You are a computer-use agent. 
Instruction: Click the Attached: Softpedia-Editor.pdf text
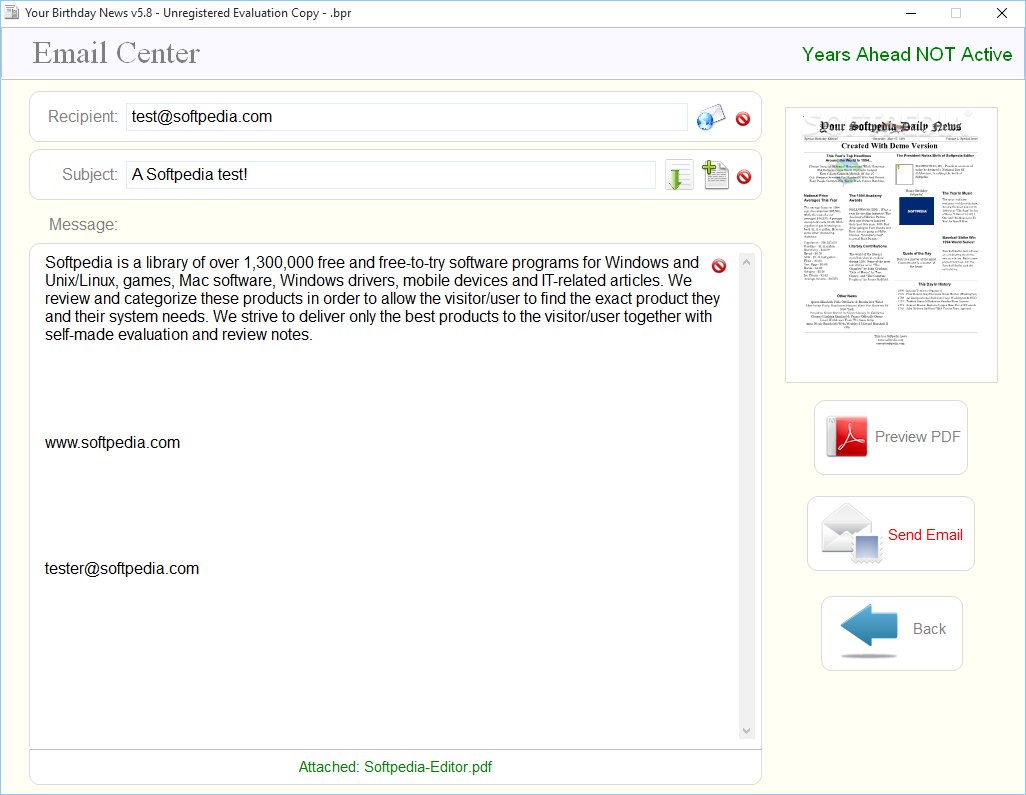pos(395,767)
